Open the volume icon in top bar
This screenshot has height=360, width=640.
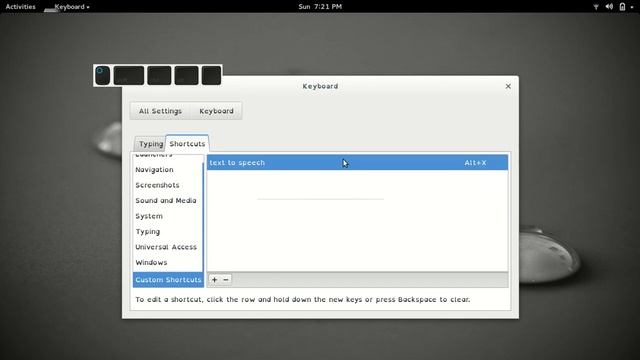click(609, 7)
